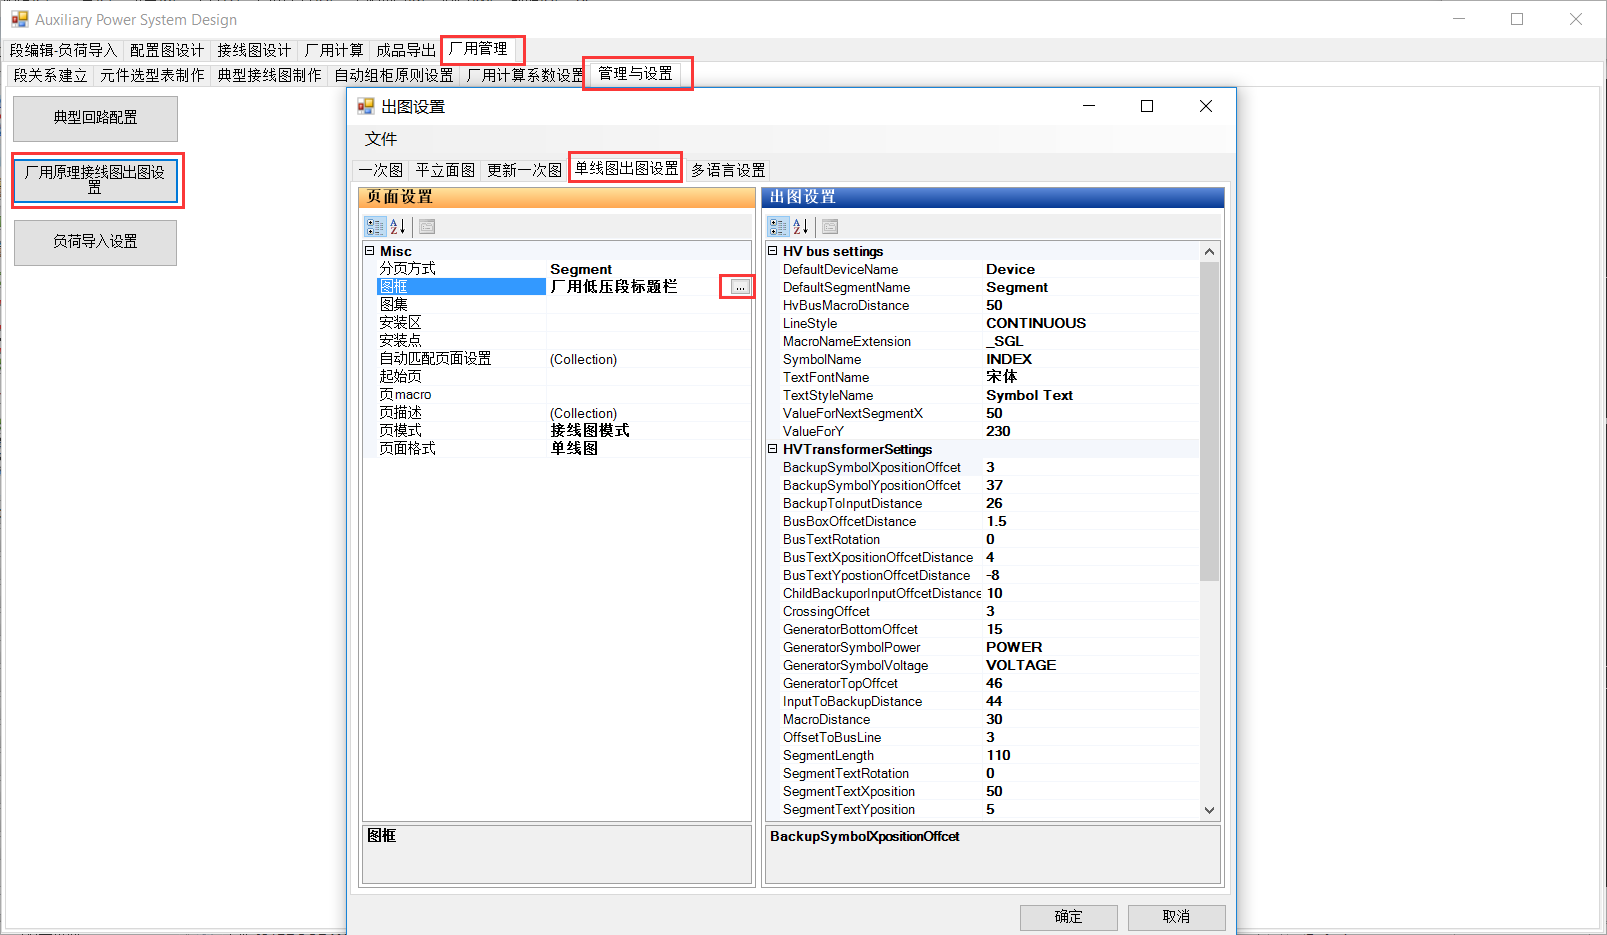
Task: Open the 图框 browse ellipsis button
Action: click(740, 287)
